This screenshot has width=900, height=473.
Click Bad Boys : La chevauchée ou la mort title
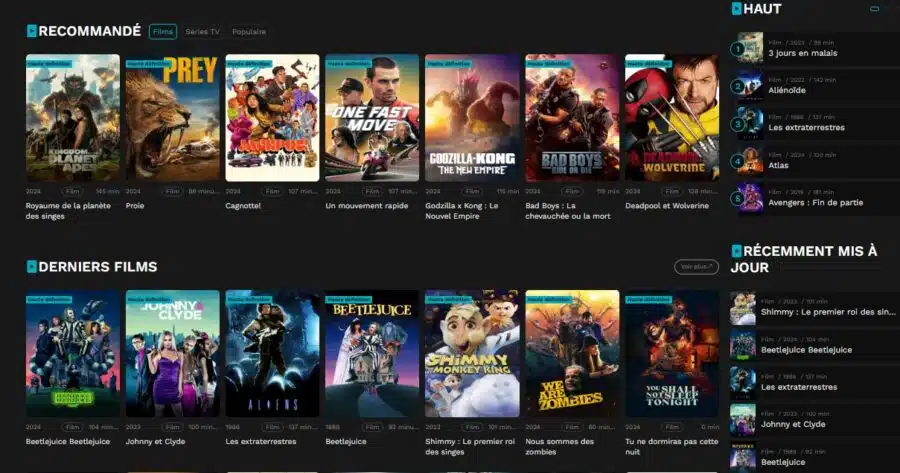[568, 211]
